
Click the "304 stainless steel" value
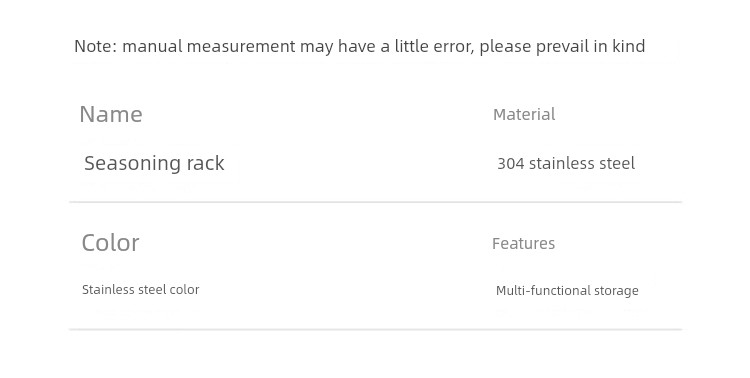(566, 164)
